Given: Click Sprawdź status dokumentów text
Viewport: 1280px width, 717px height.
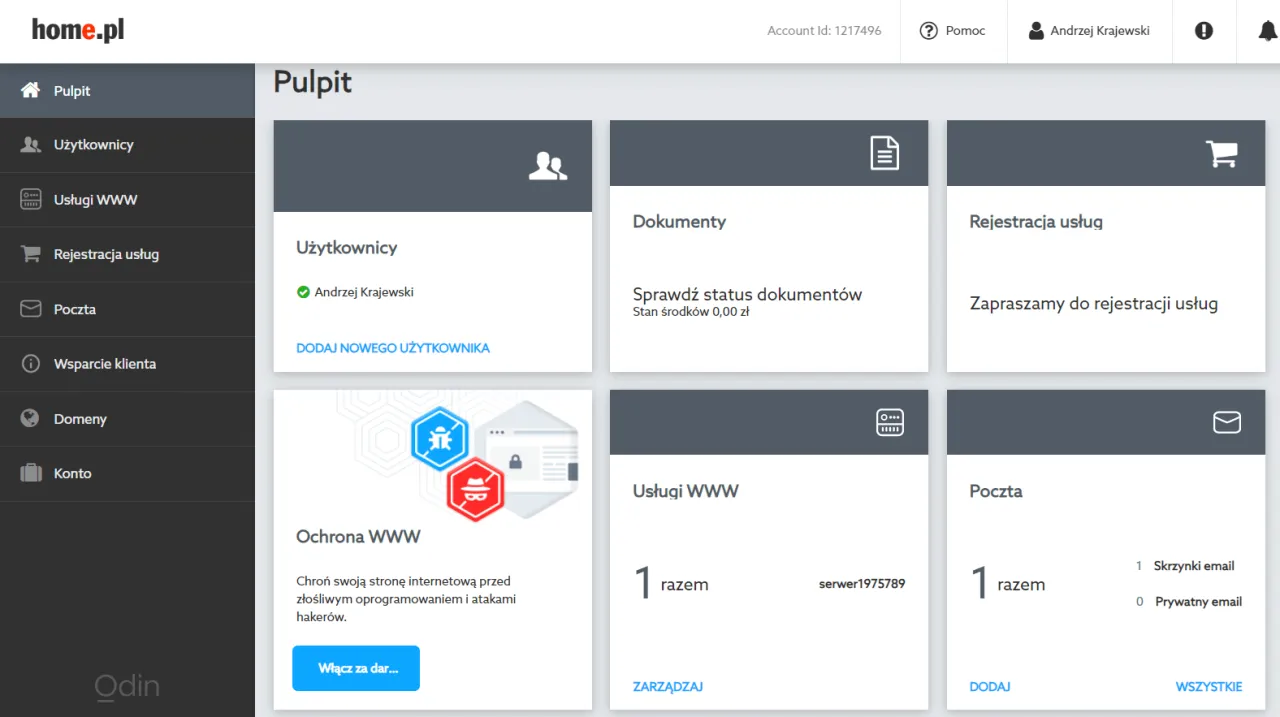Looking at the screenshot, I should pos(747,295).
